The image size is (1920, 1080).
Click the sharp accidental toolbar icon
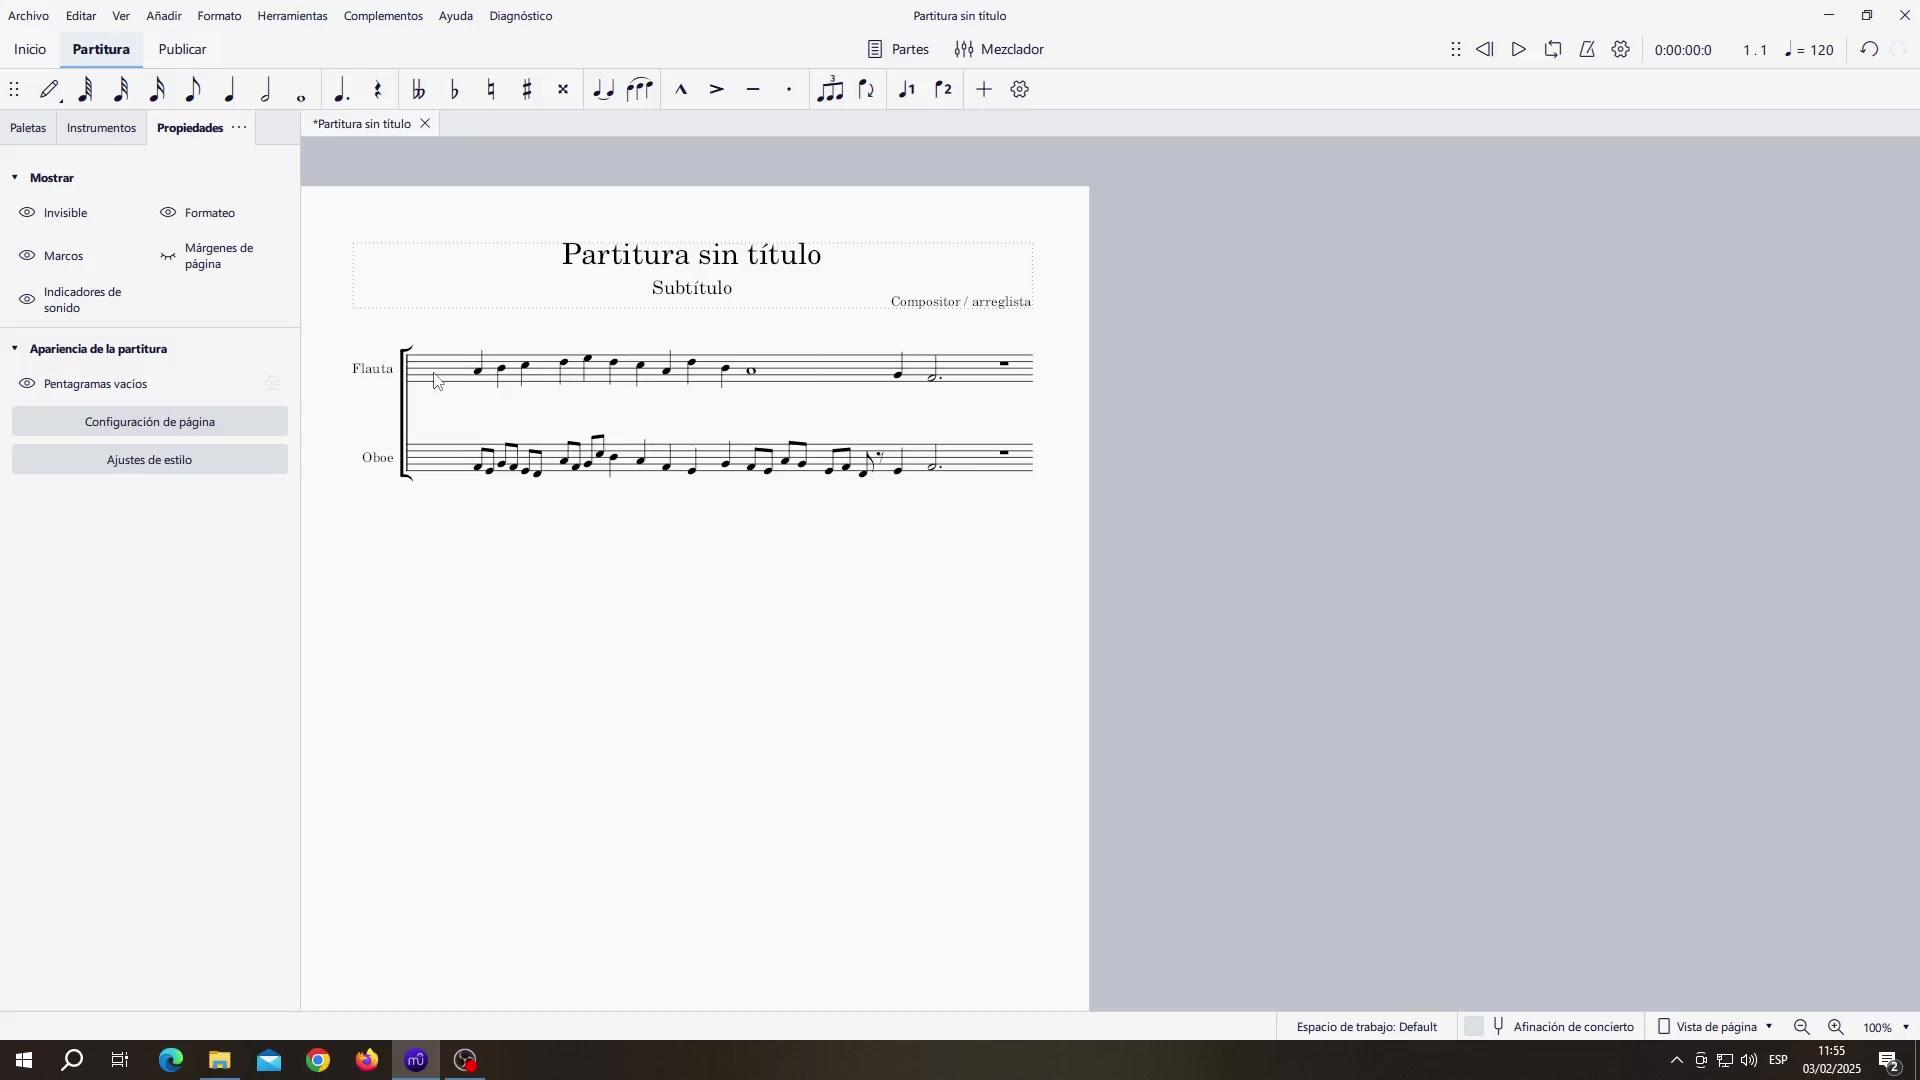pyautogui.click(x=527, y=90)
